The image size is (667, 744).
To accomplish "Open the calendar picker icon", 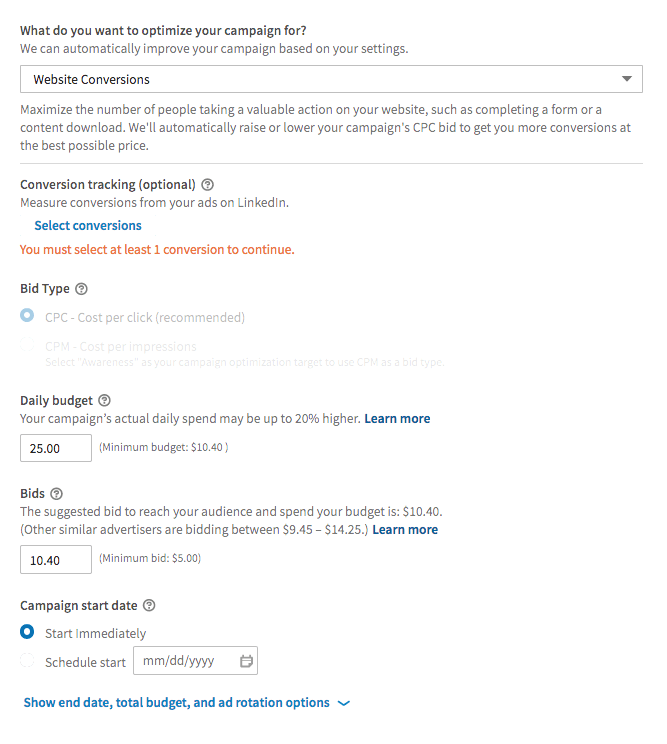I will (x=246, y=661).
